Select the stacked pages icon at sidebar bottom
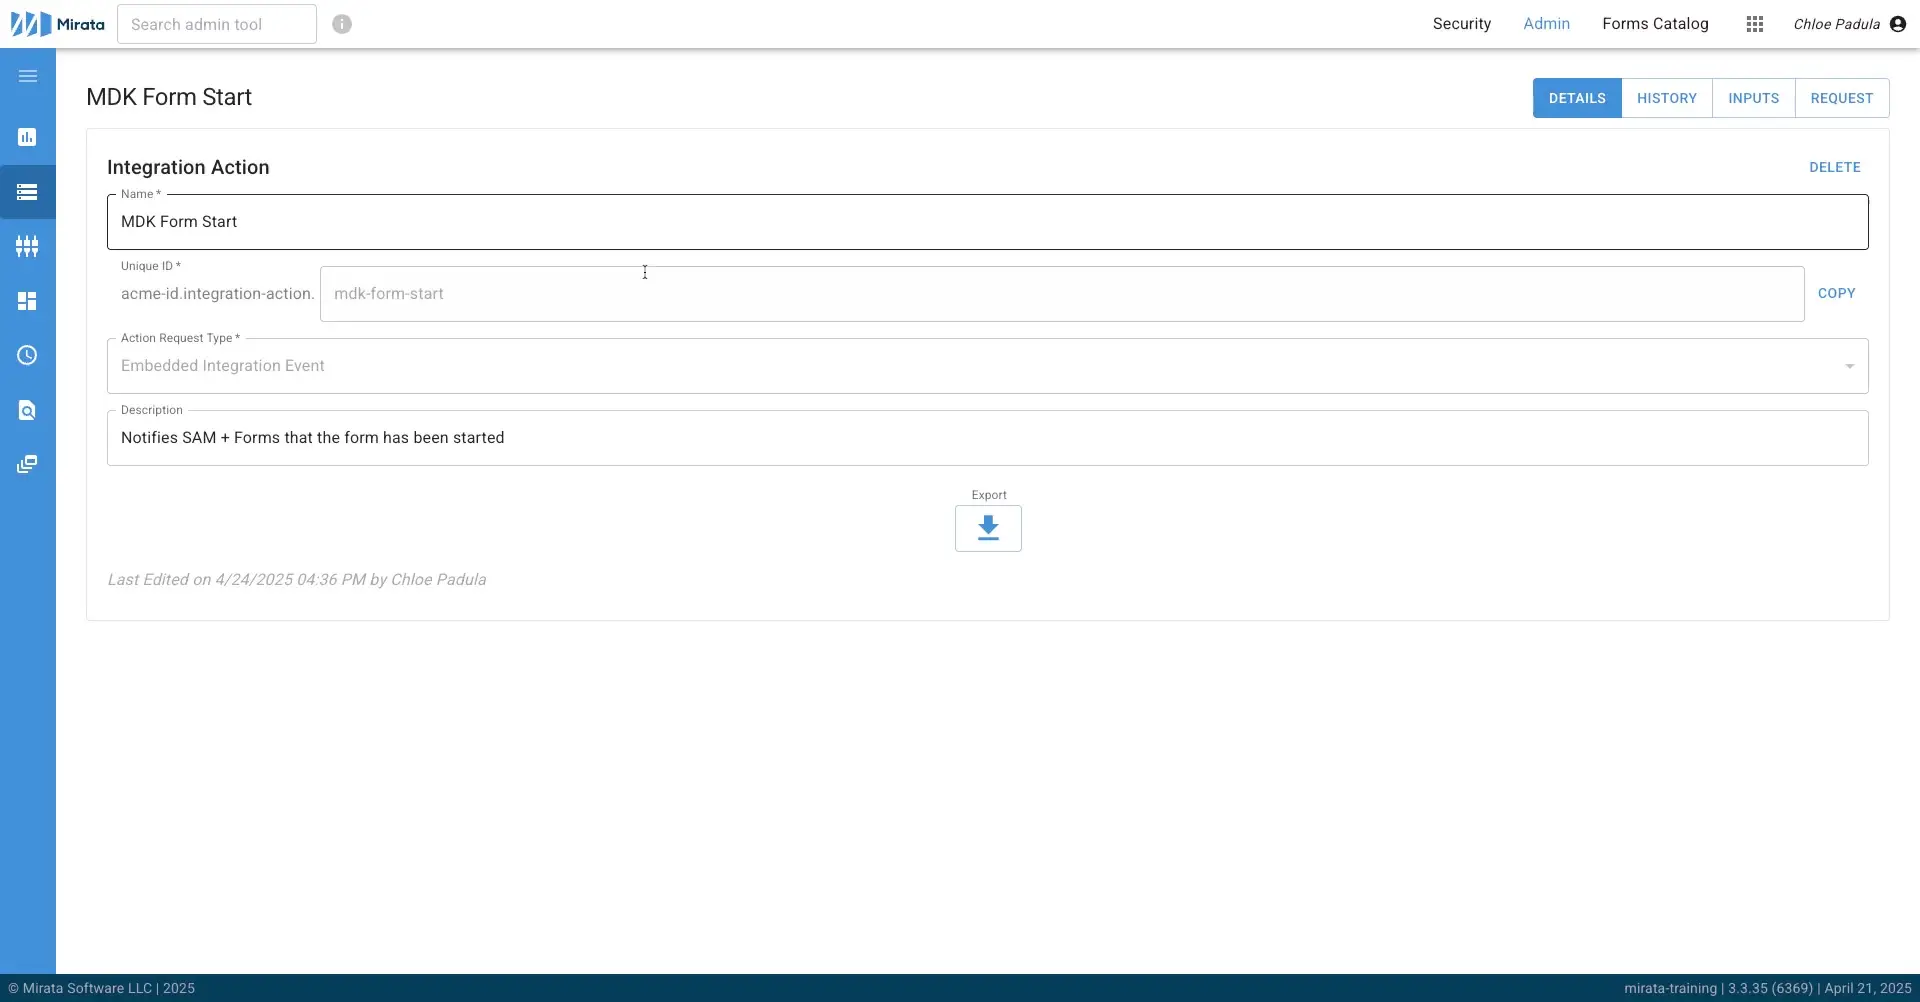 point(27,463)
